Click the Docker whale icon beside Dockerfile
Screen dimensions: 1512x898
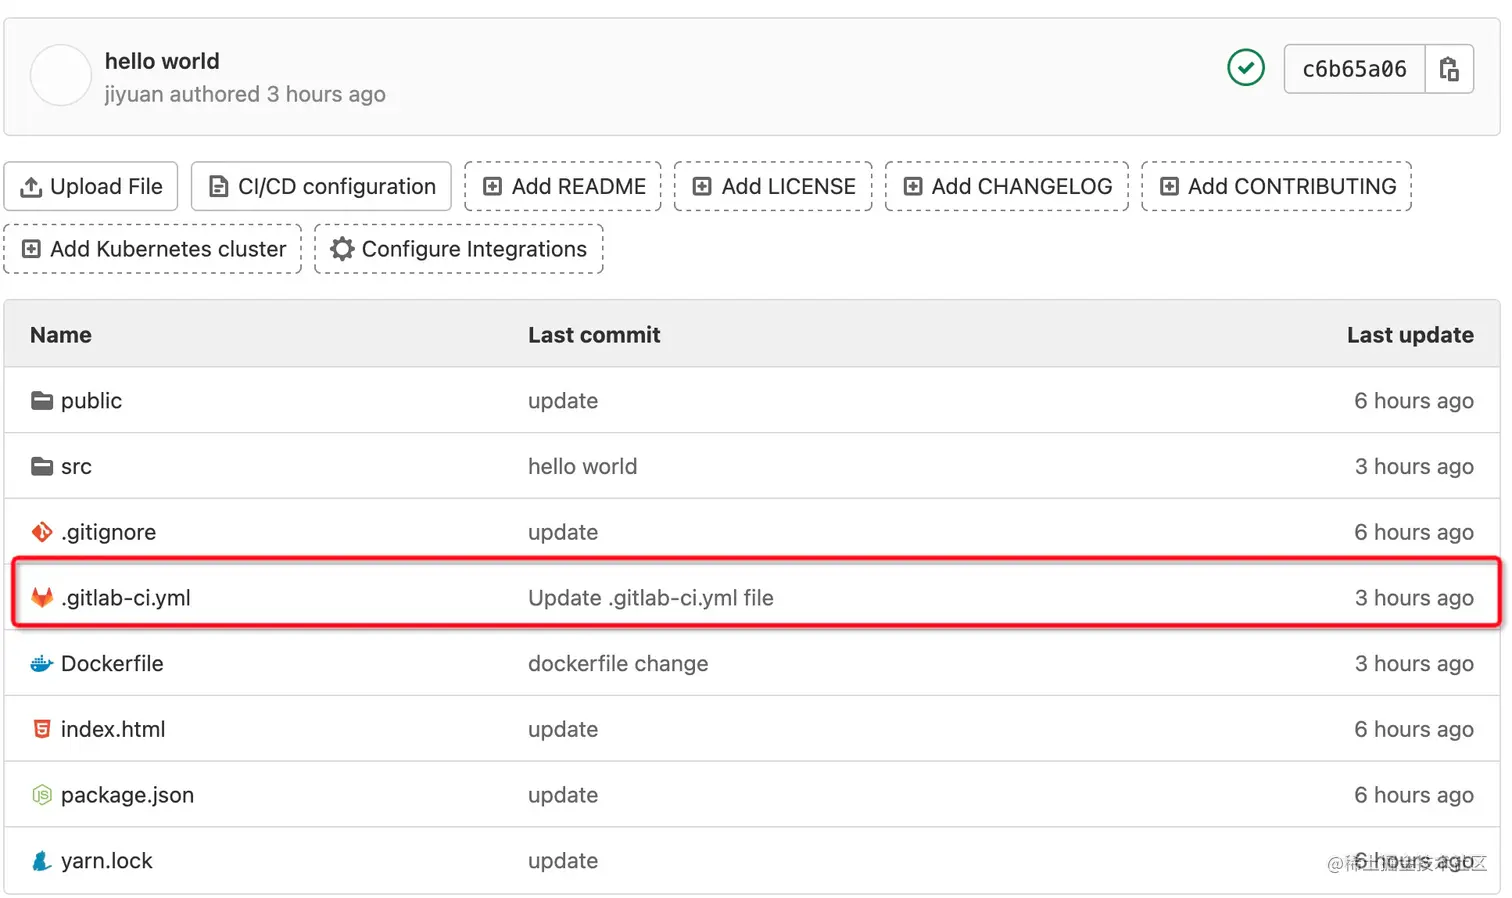pos(42,664)
